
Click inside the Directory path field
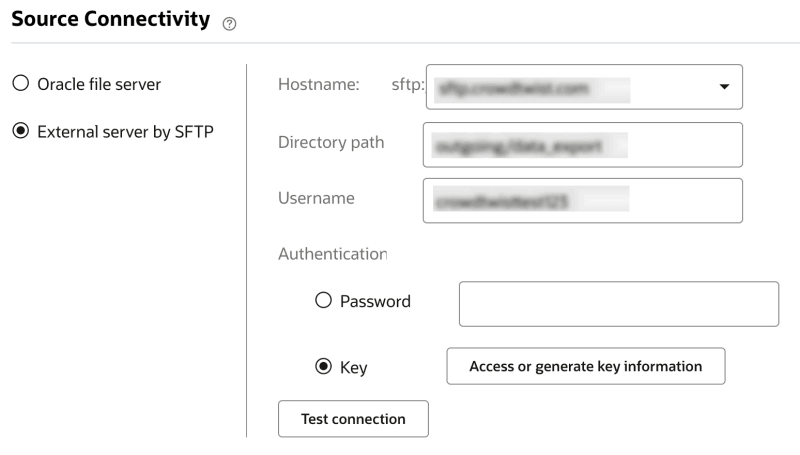[582, 145]
